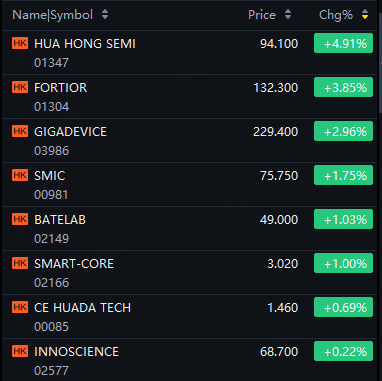Viewport: 382px width, 381px height.
Task: Open BATELAB stock quote
Action: 189,228
